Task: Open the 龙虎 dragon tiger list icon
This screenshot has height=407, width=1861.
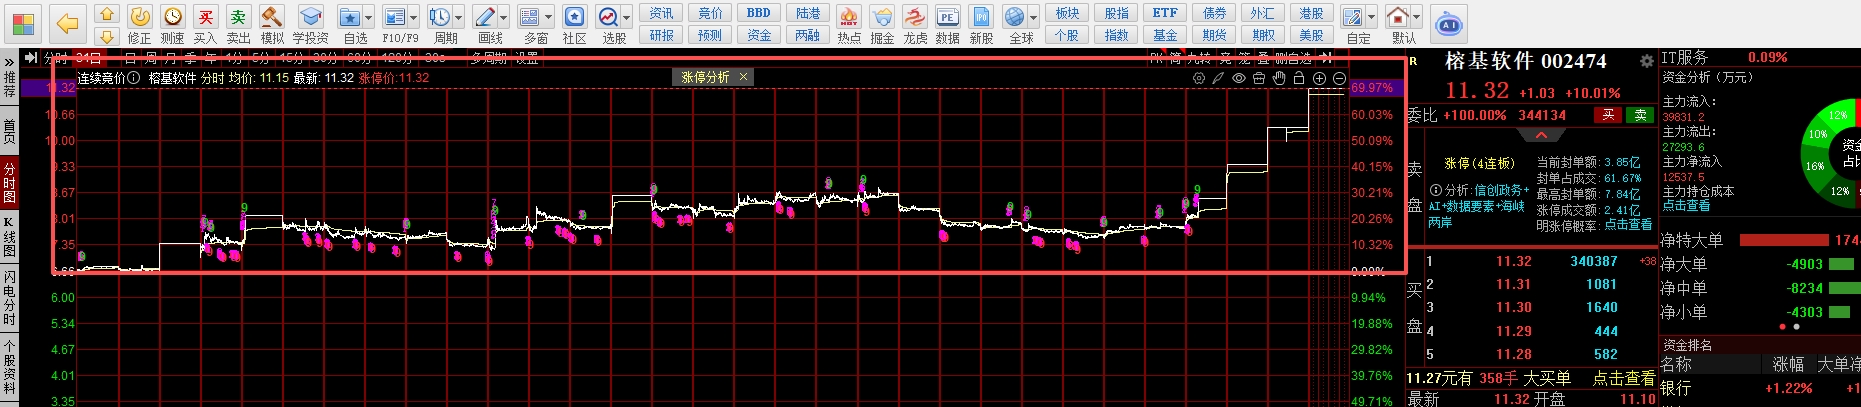Action: click(x=915, y=17)
